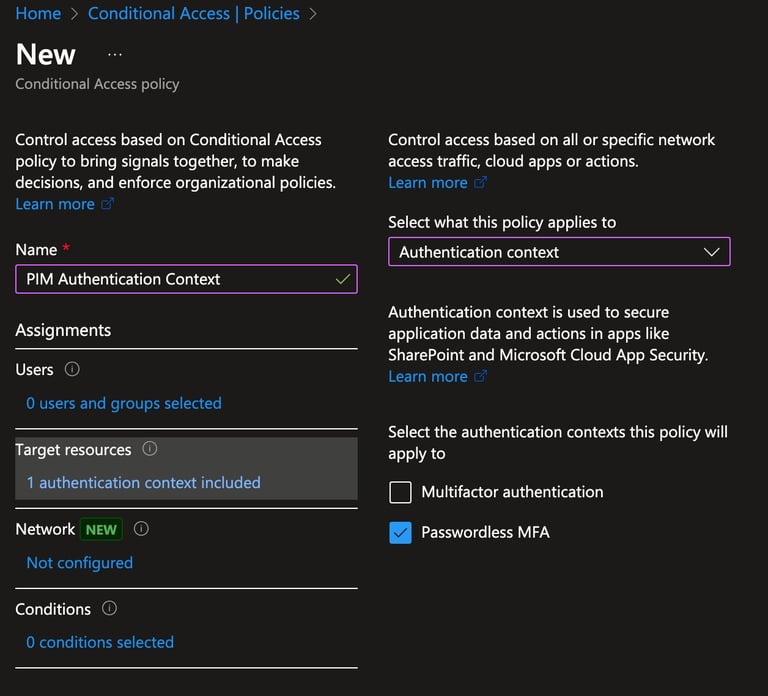This screenshot has width=768, height=696.
Task: Go to Home breadcrumb
Action: 38,14
